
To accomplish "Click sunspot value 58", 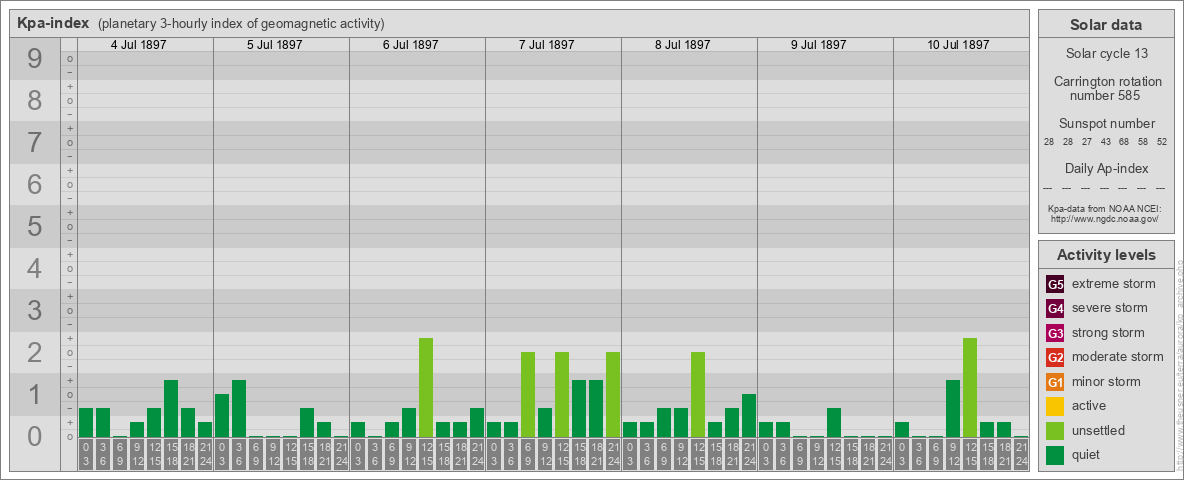I will point(1143,142).
